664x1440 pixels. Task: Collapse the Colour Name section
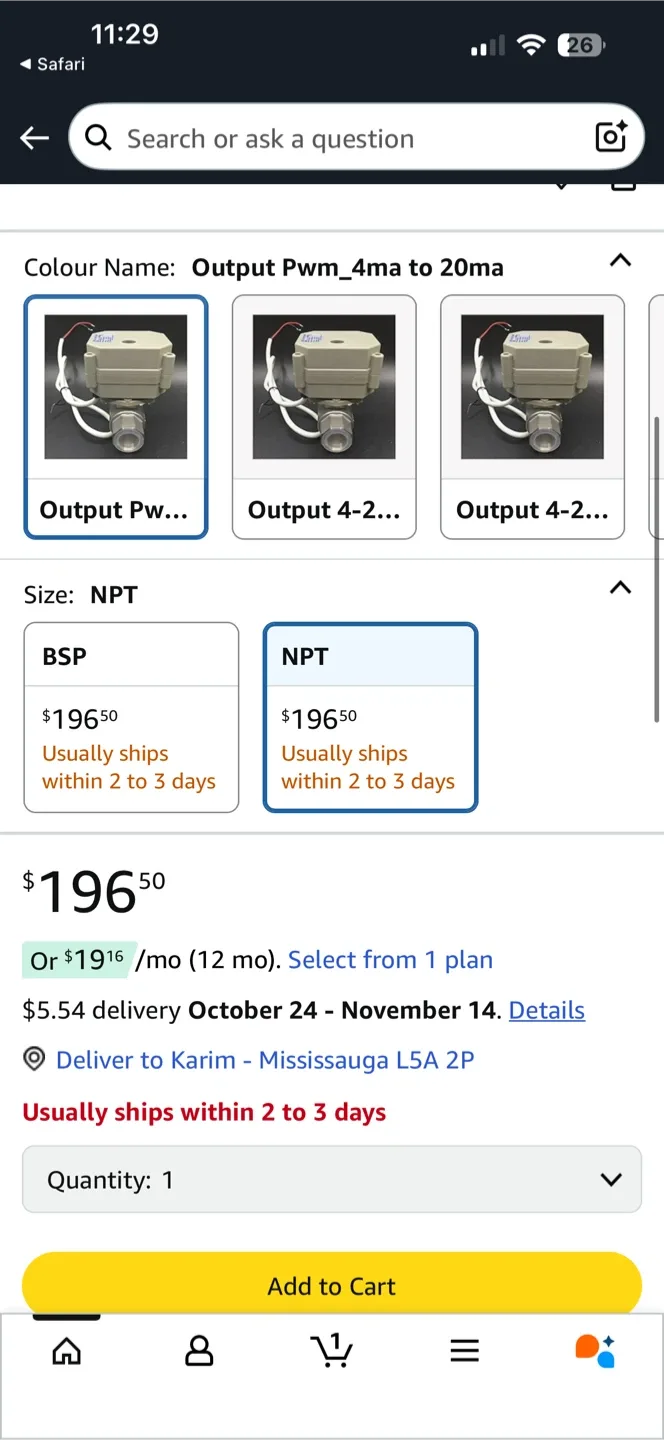[620, 261]
